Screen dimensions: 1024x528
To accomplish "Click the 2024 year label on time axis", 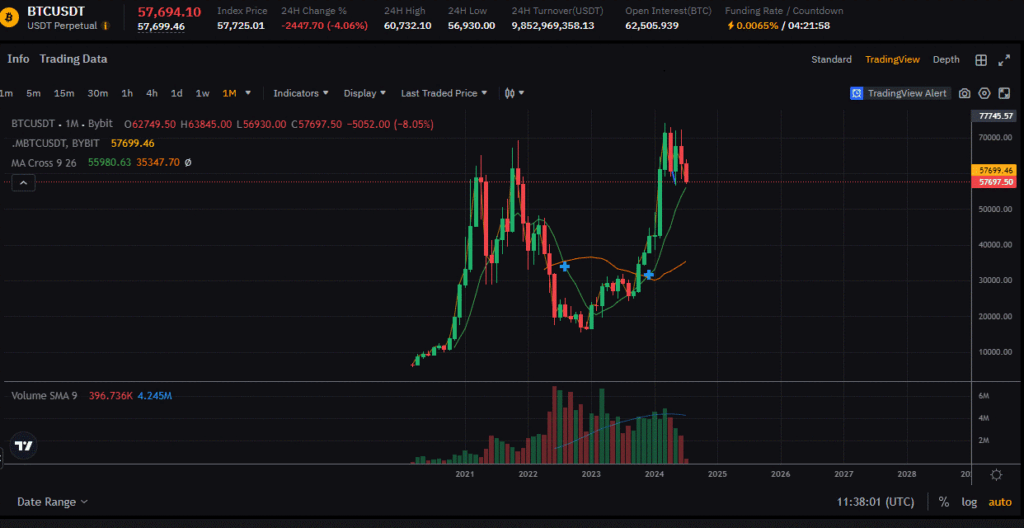I will tap(654, 474).
